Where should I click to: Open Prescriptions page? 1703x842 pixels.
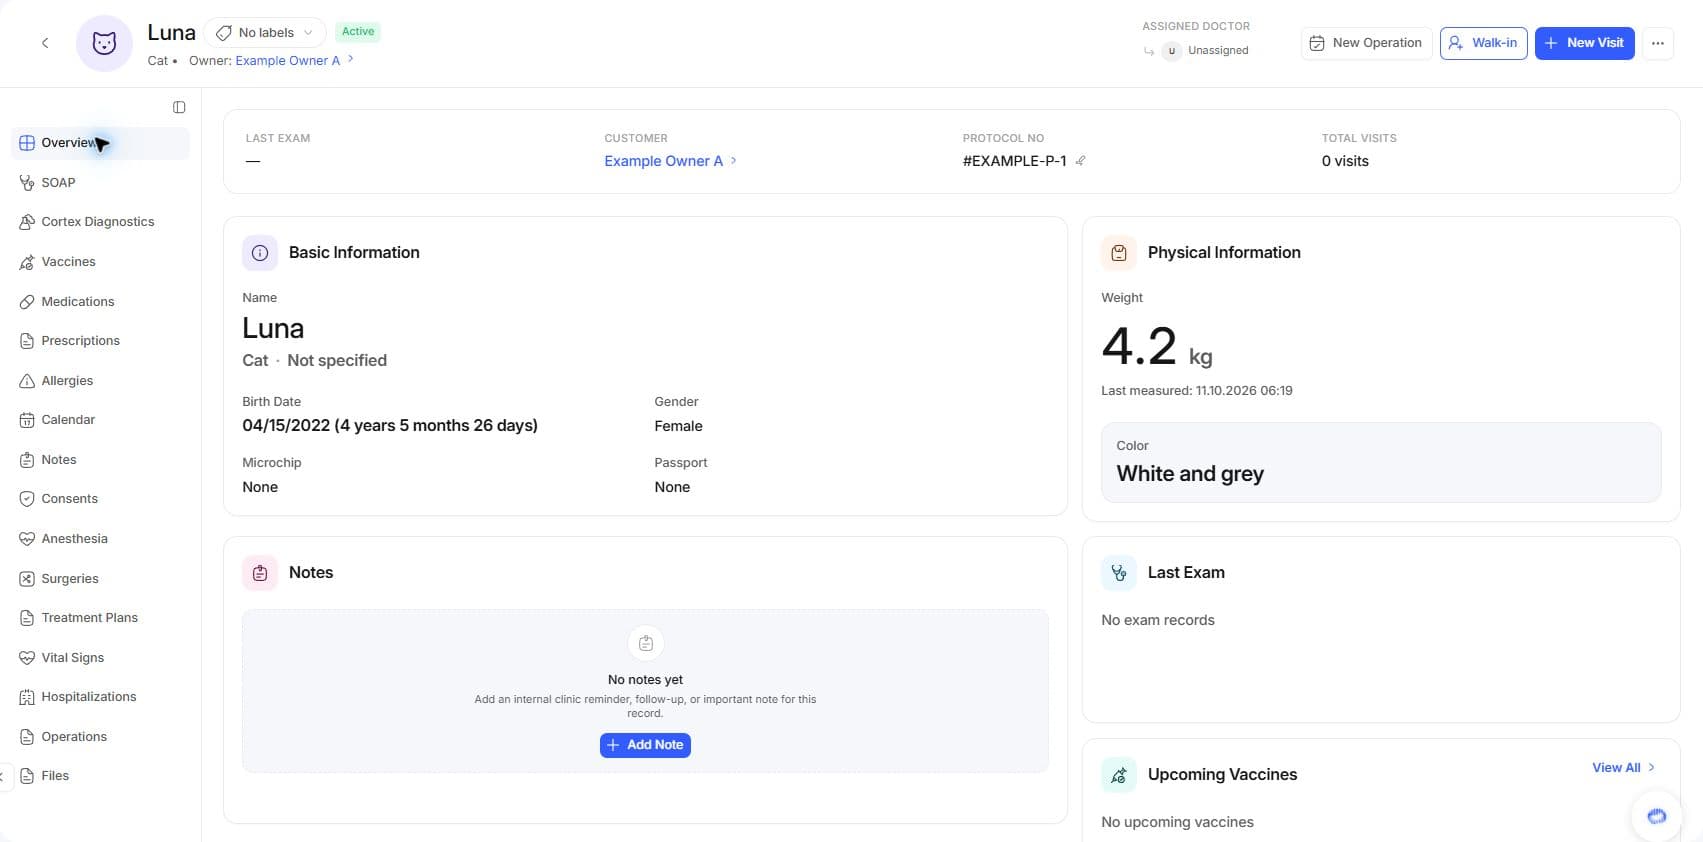pyautogui.click(x=100, y=341)
